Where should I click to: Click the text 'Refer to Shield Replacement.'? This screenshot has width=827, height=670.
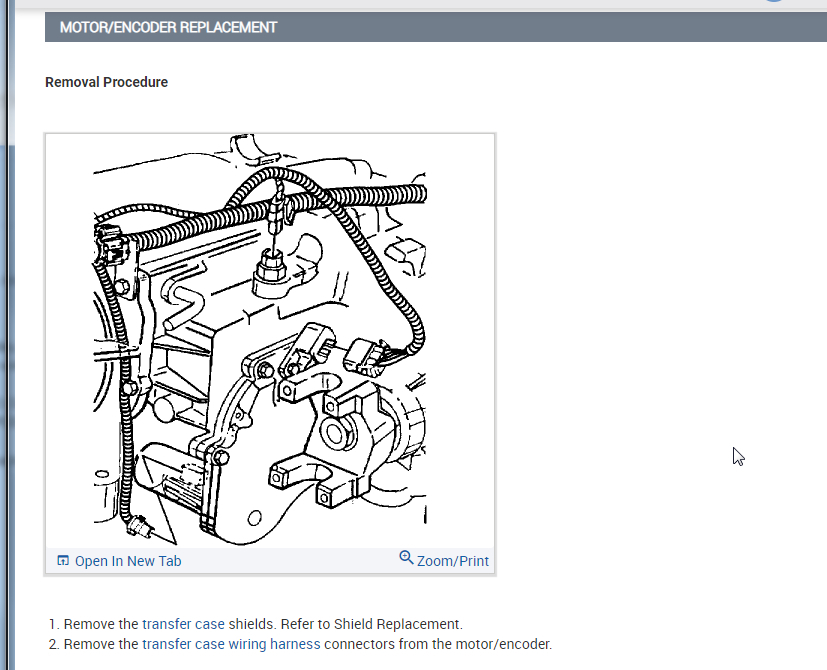click(x=371, y=624)
